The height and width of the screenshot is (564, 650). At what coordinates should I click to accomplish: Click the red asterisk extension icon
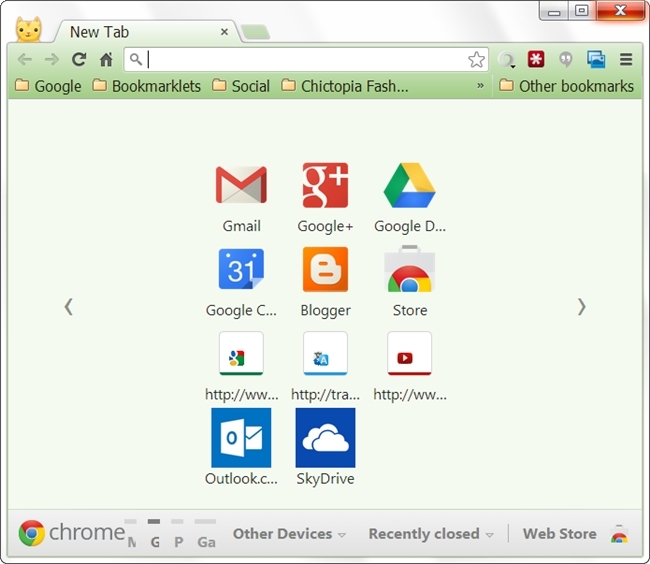536,59
